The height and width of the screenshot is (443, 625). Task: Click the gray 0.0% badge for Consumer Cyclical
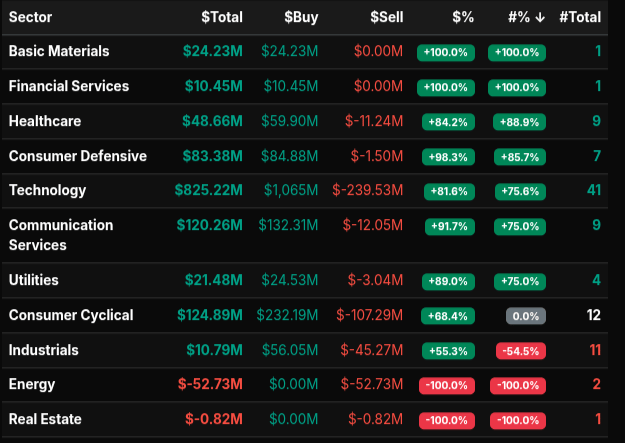[524, 316]
